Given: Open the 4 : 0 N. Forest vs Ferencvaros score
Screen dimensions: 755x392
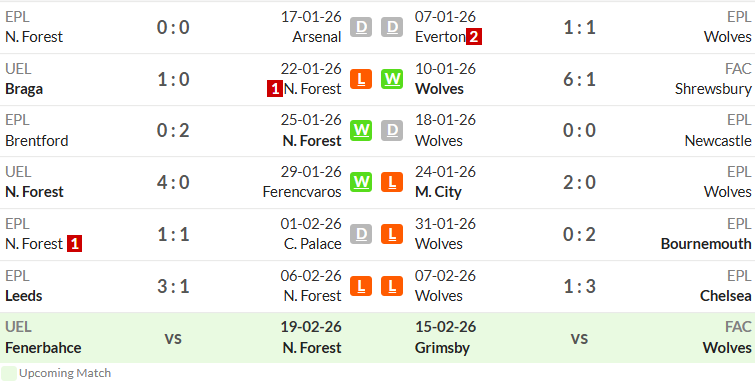Looking at the screenshot, I should pos(173,183).
